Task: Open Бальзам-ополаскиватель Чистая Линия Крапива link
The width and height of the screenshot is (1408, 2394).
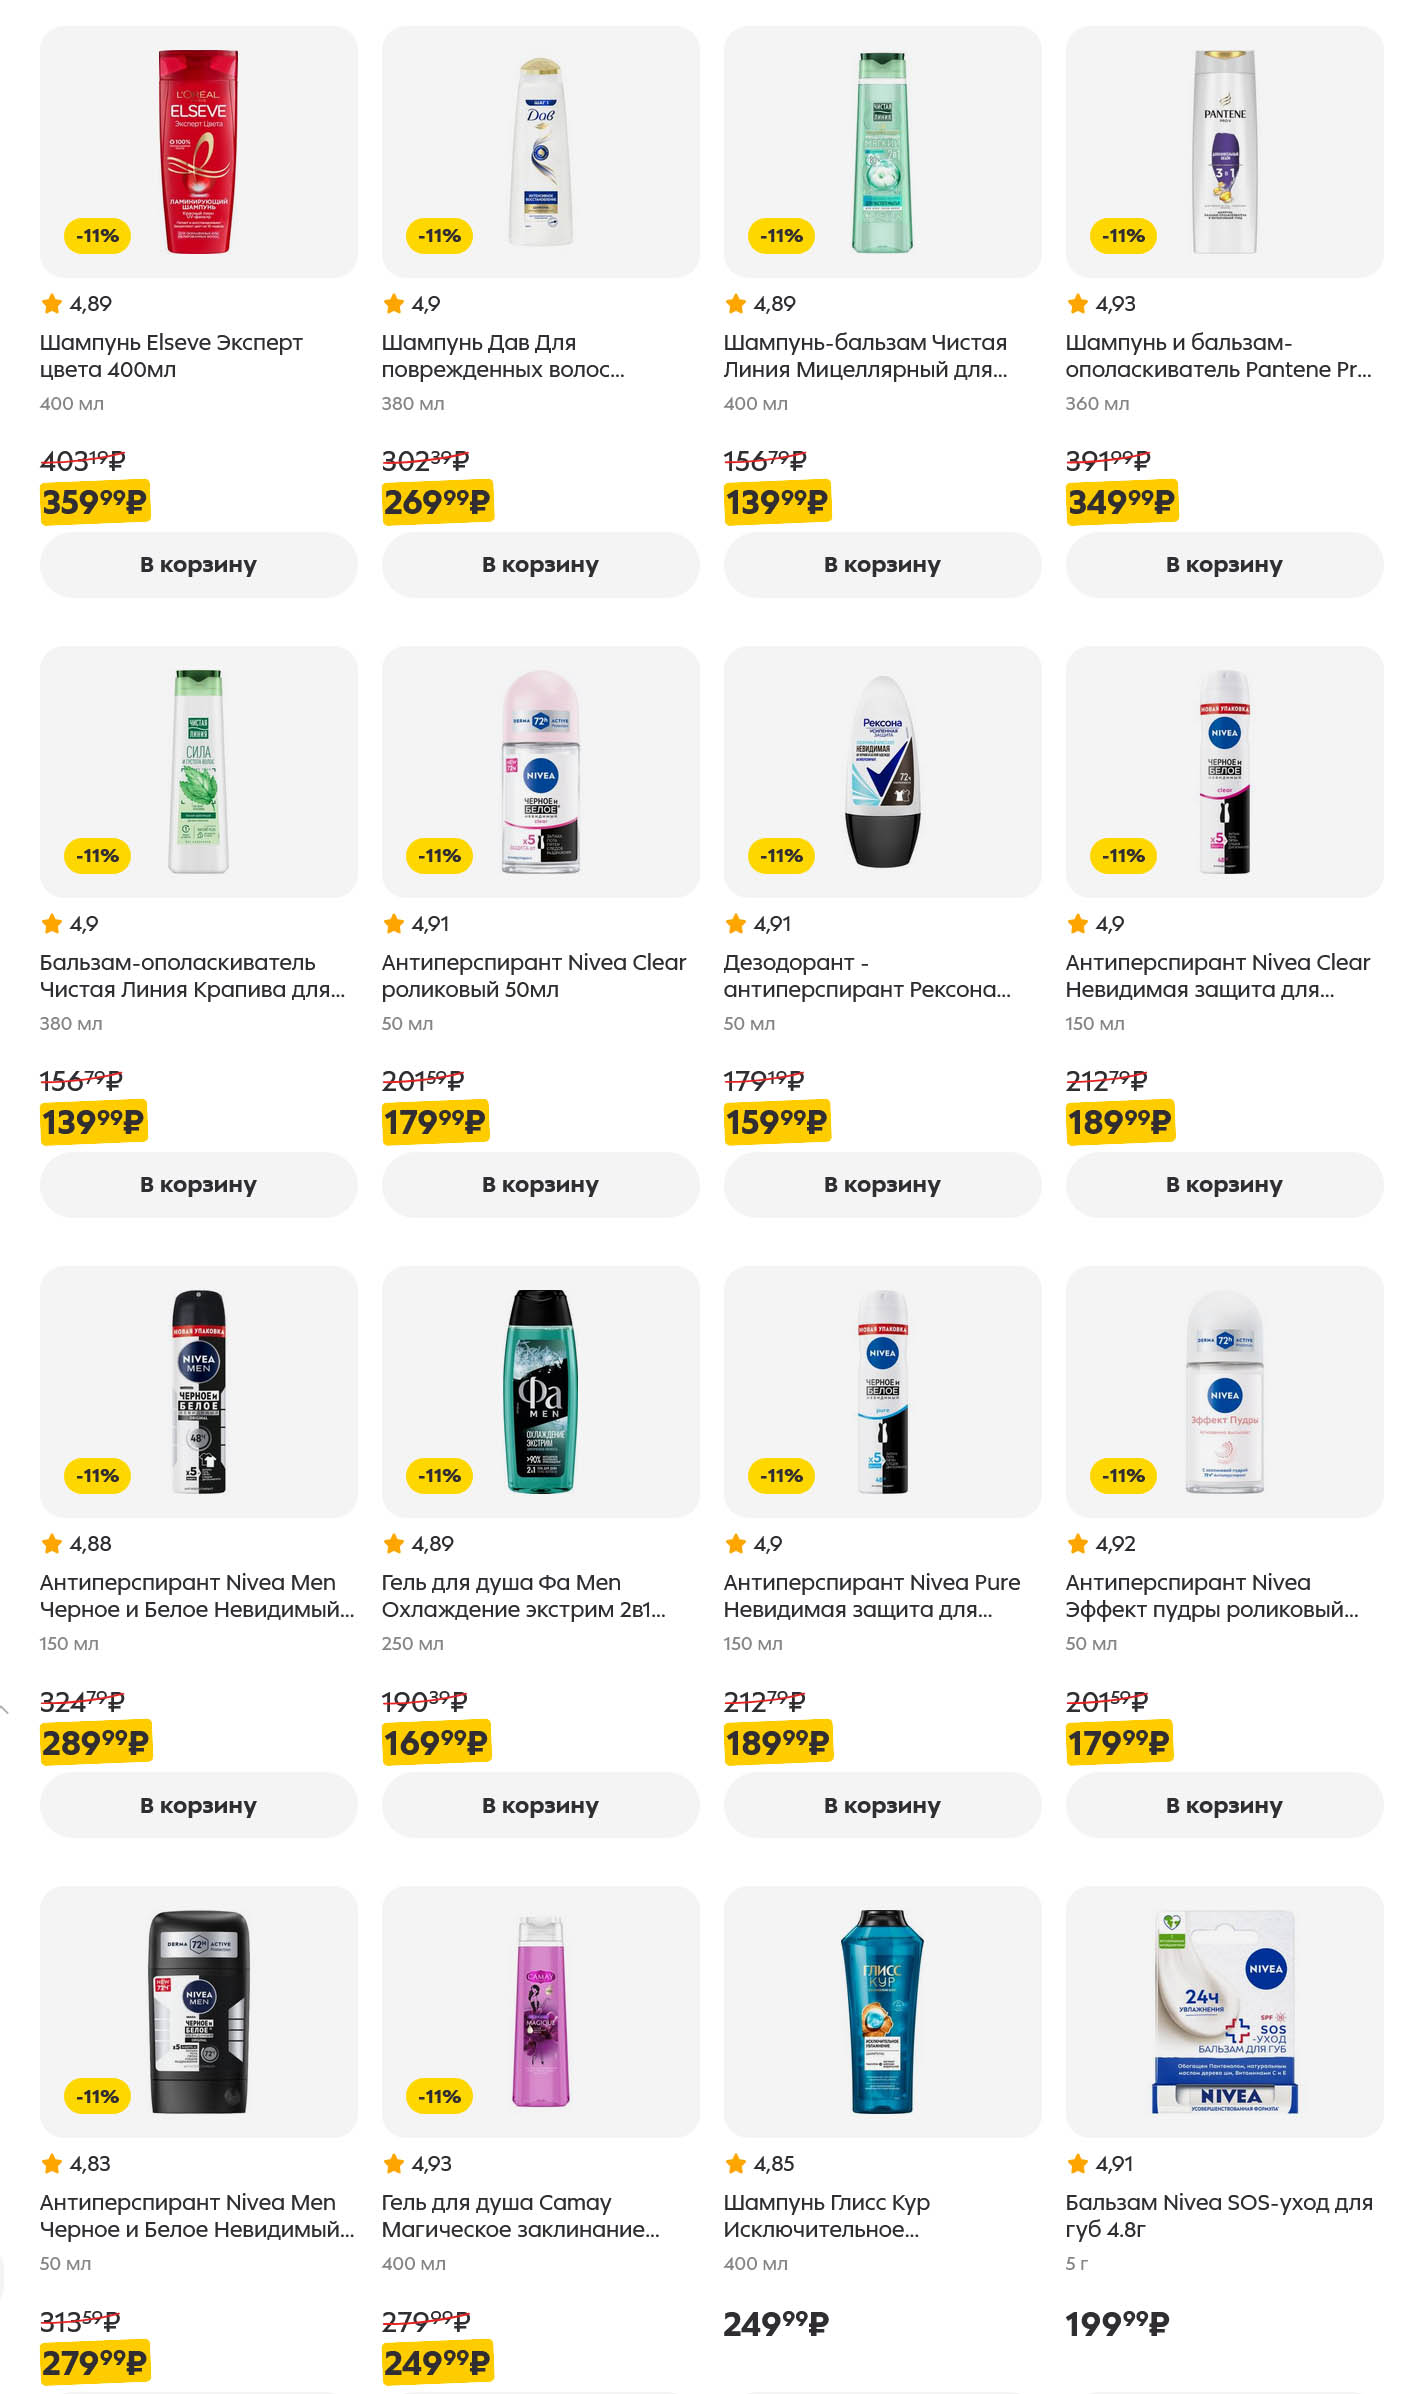Action: pyautogui.click(x=192, y=976)
